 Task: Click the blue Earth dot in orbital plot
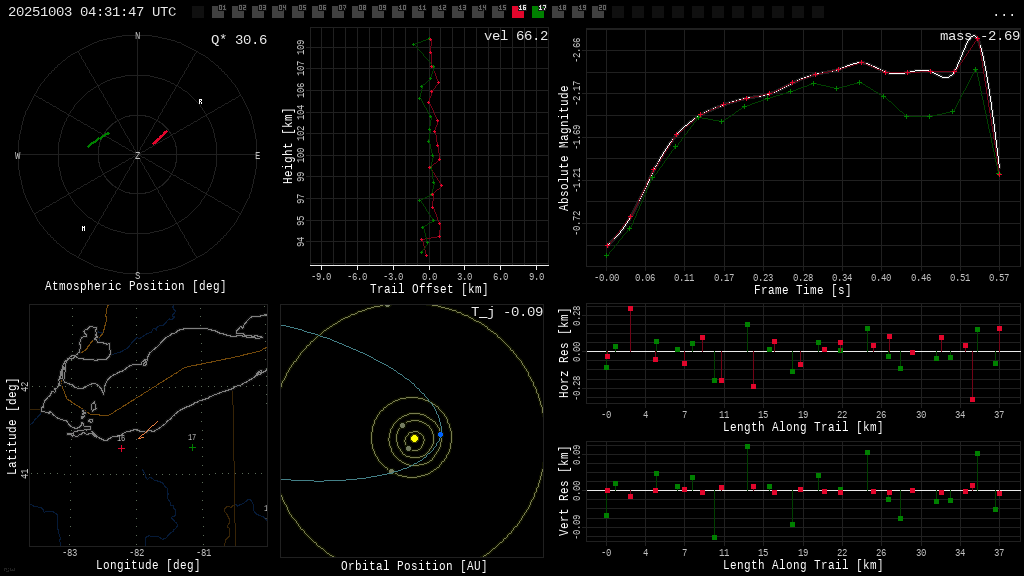[x=440, y=434]
